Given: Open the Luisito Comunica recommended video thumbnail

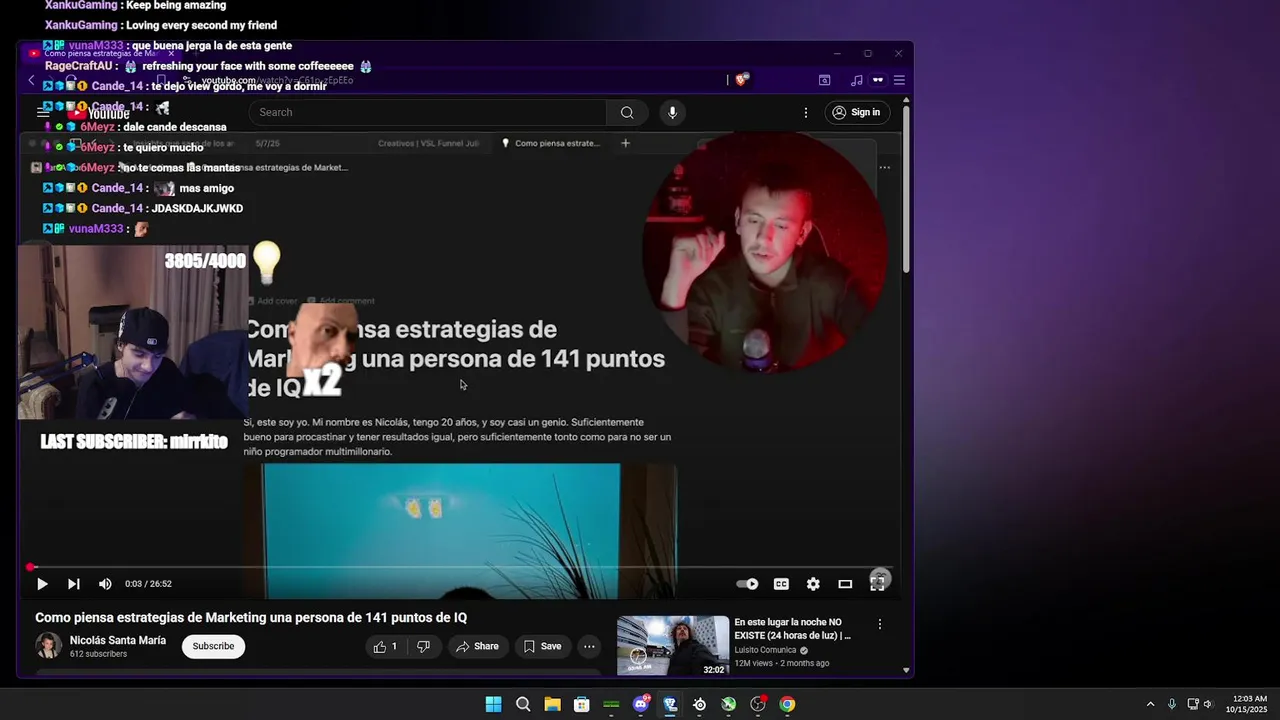Looking at the screenshot, I should tap(672, 645).
